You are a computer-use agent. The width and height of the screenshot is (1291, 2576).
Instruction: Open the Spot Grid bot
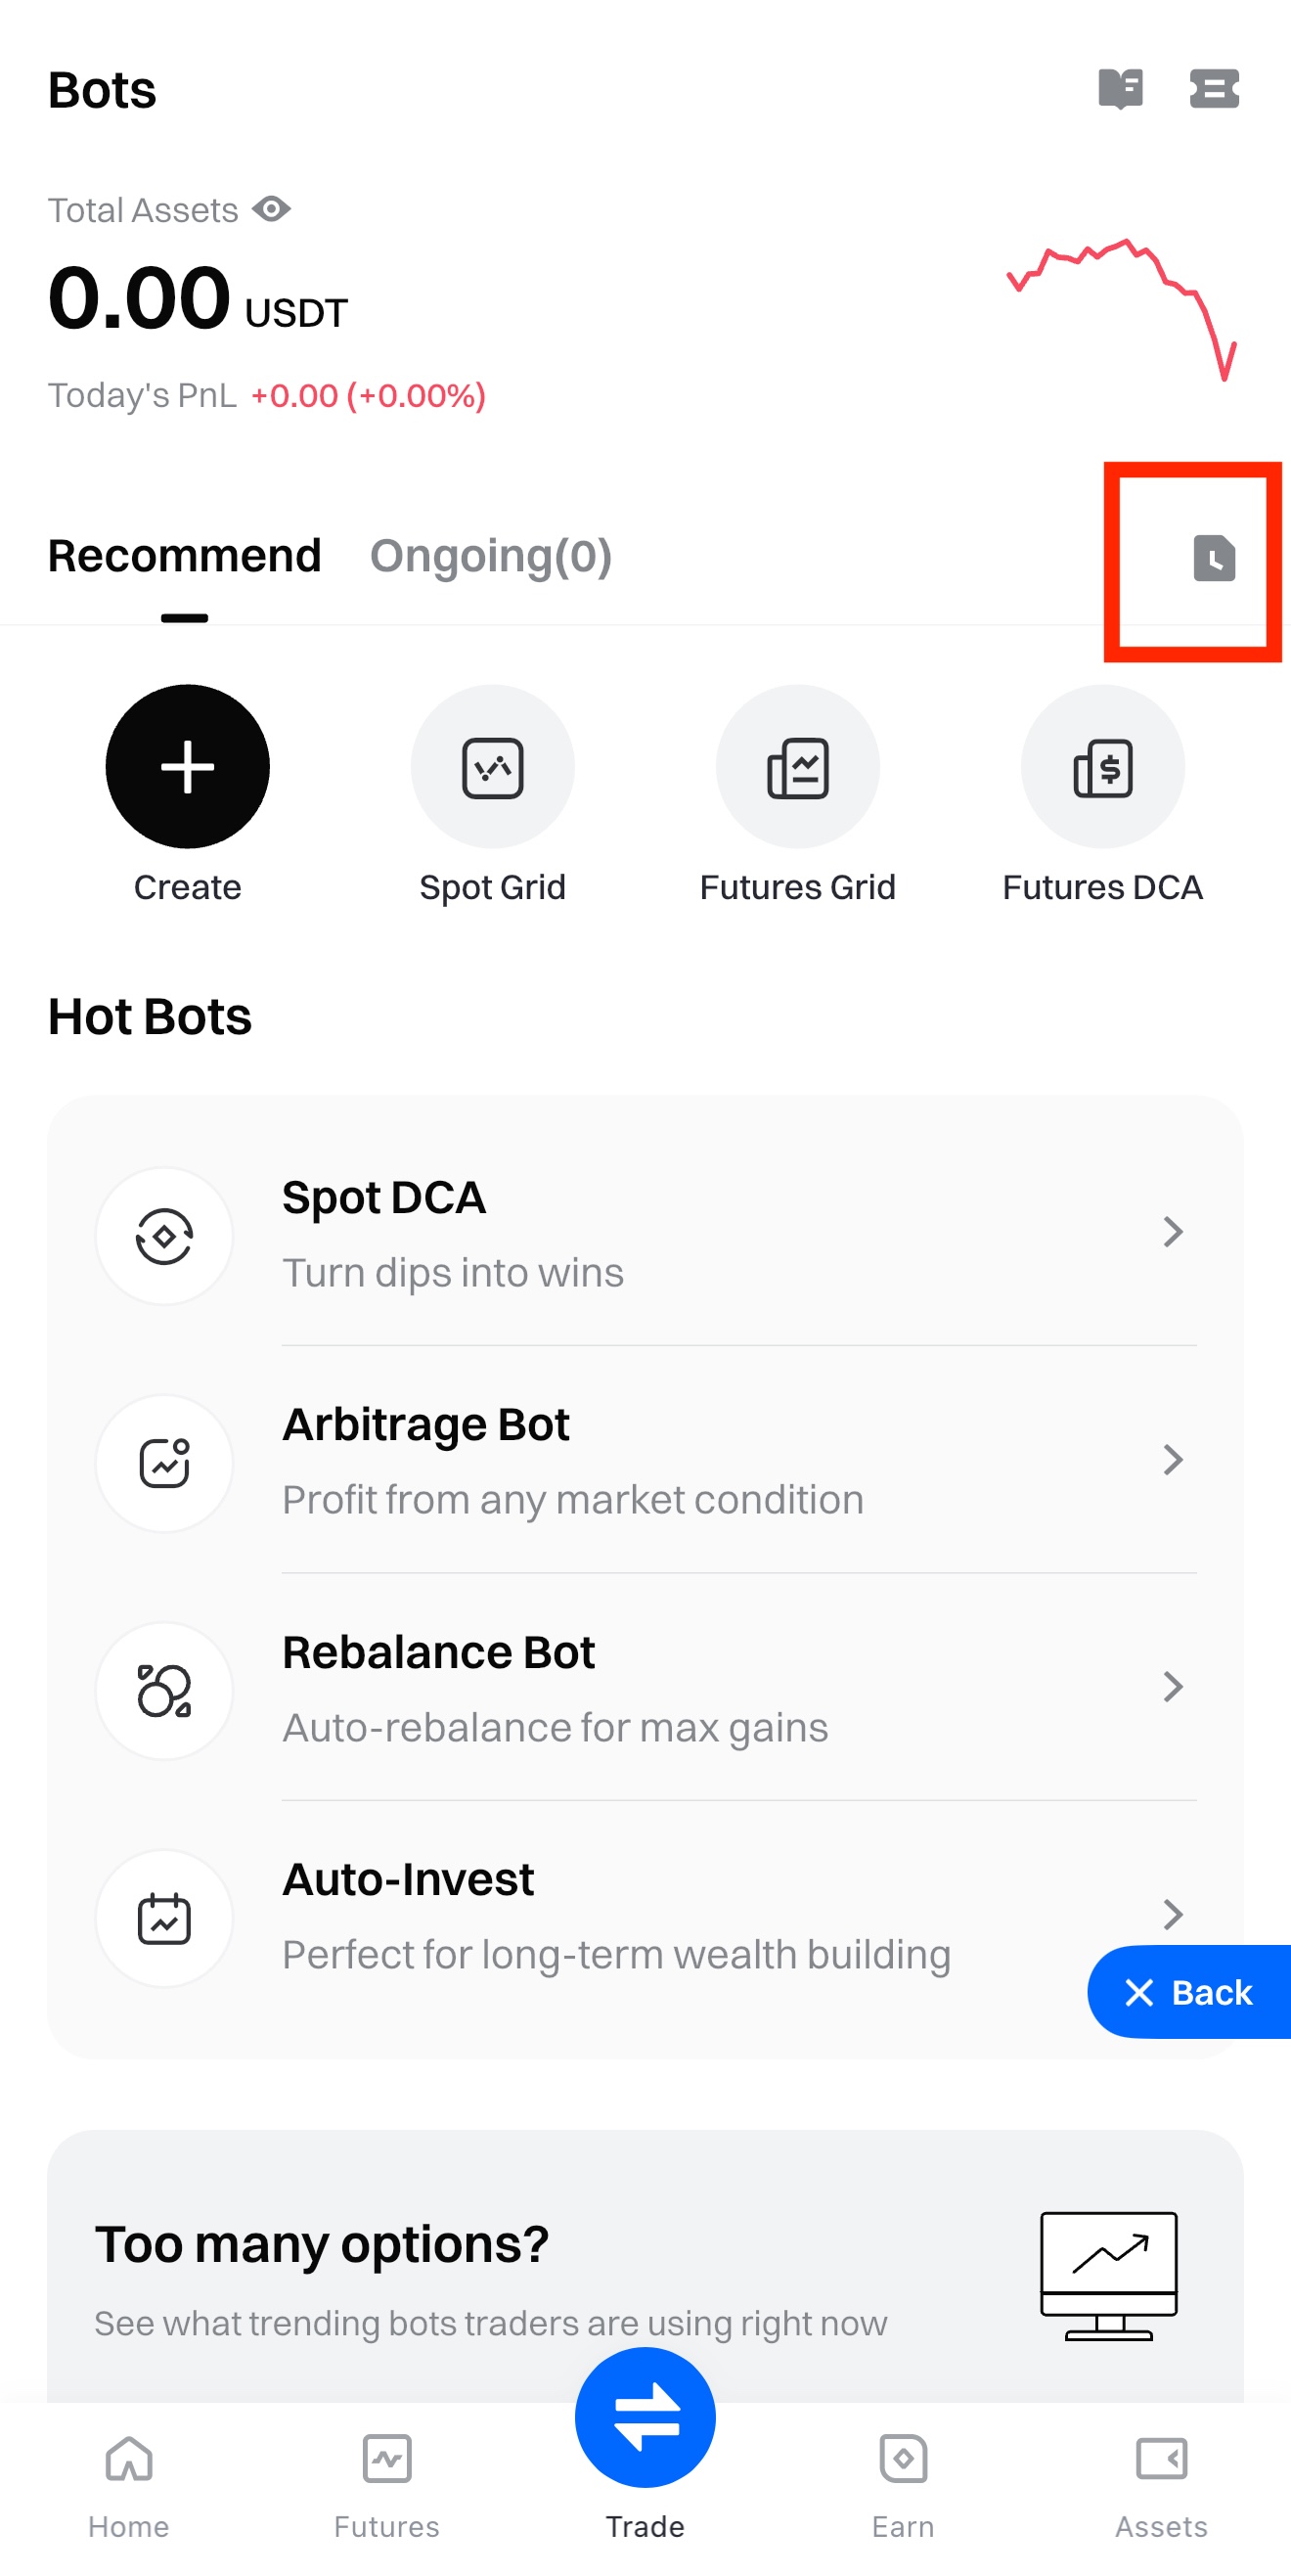coord(492,766)
